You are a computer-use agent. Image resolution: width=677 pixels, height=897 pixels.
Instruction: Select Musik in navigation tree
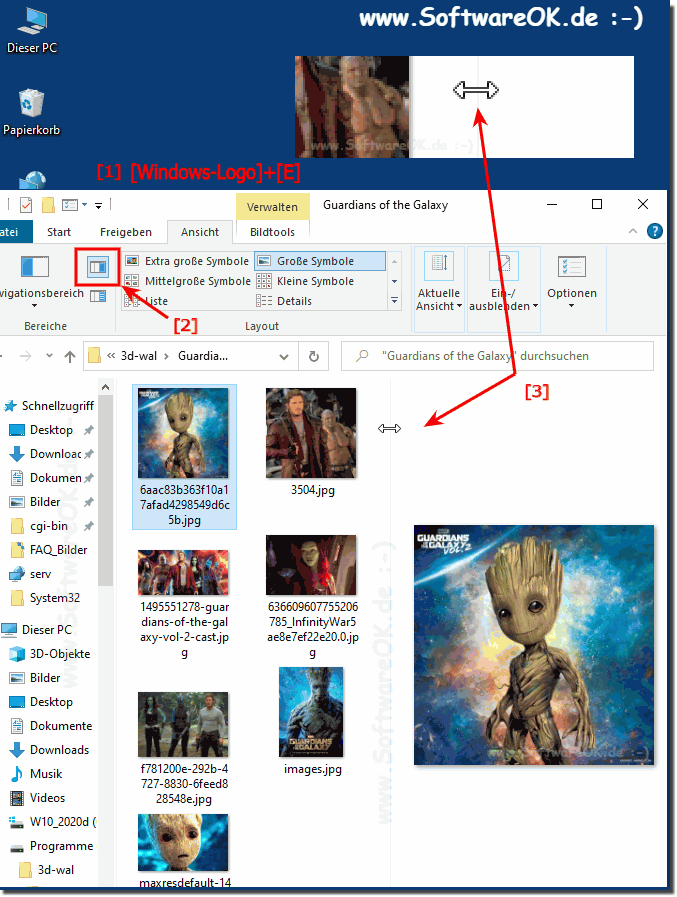(x=37, y=774)
